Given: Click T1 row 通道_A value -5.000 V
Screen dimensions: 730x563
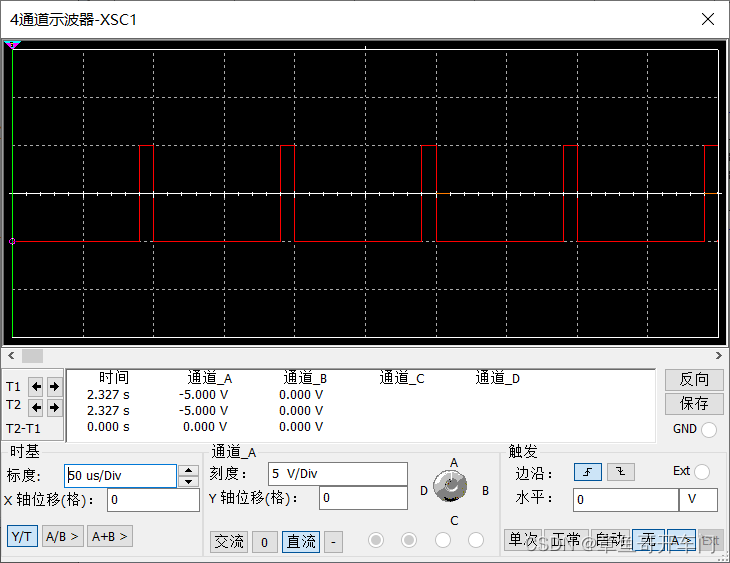Looking at the screenshot, I should click(x=204, y=394).
